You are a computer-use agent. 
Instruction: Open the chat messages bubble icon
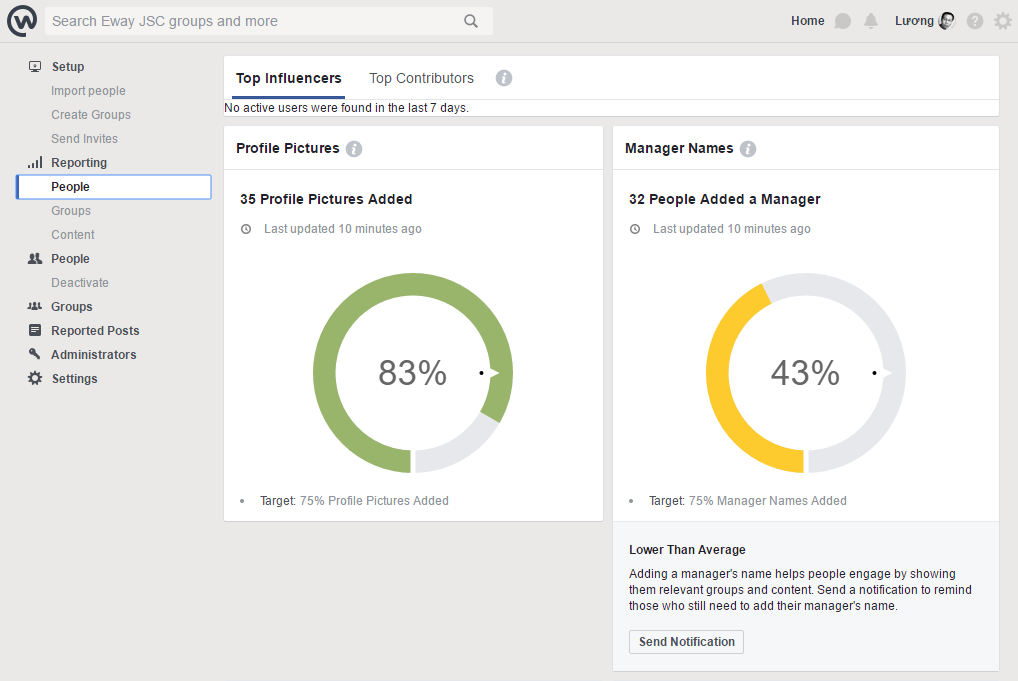[x=843, y=21]
